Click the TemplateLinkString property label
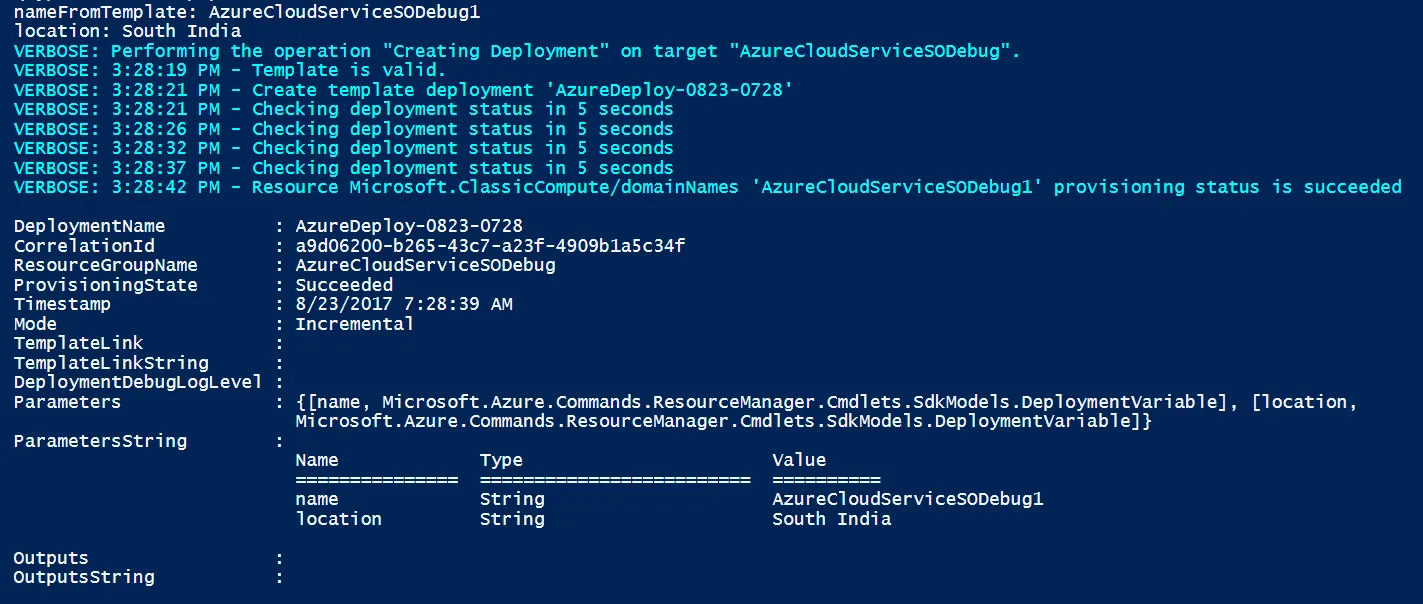The width and height of the screenshot is (1423, 604). pyautogui.click(x=111, y=363)
